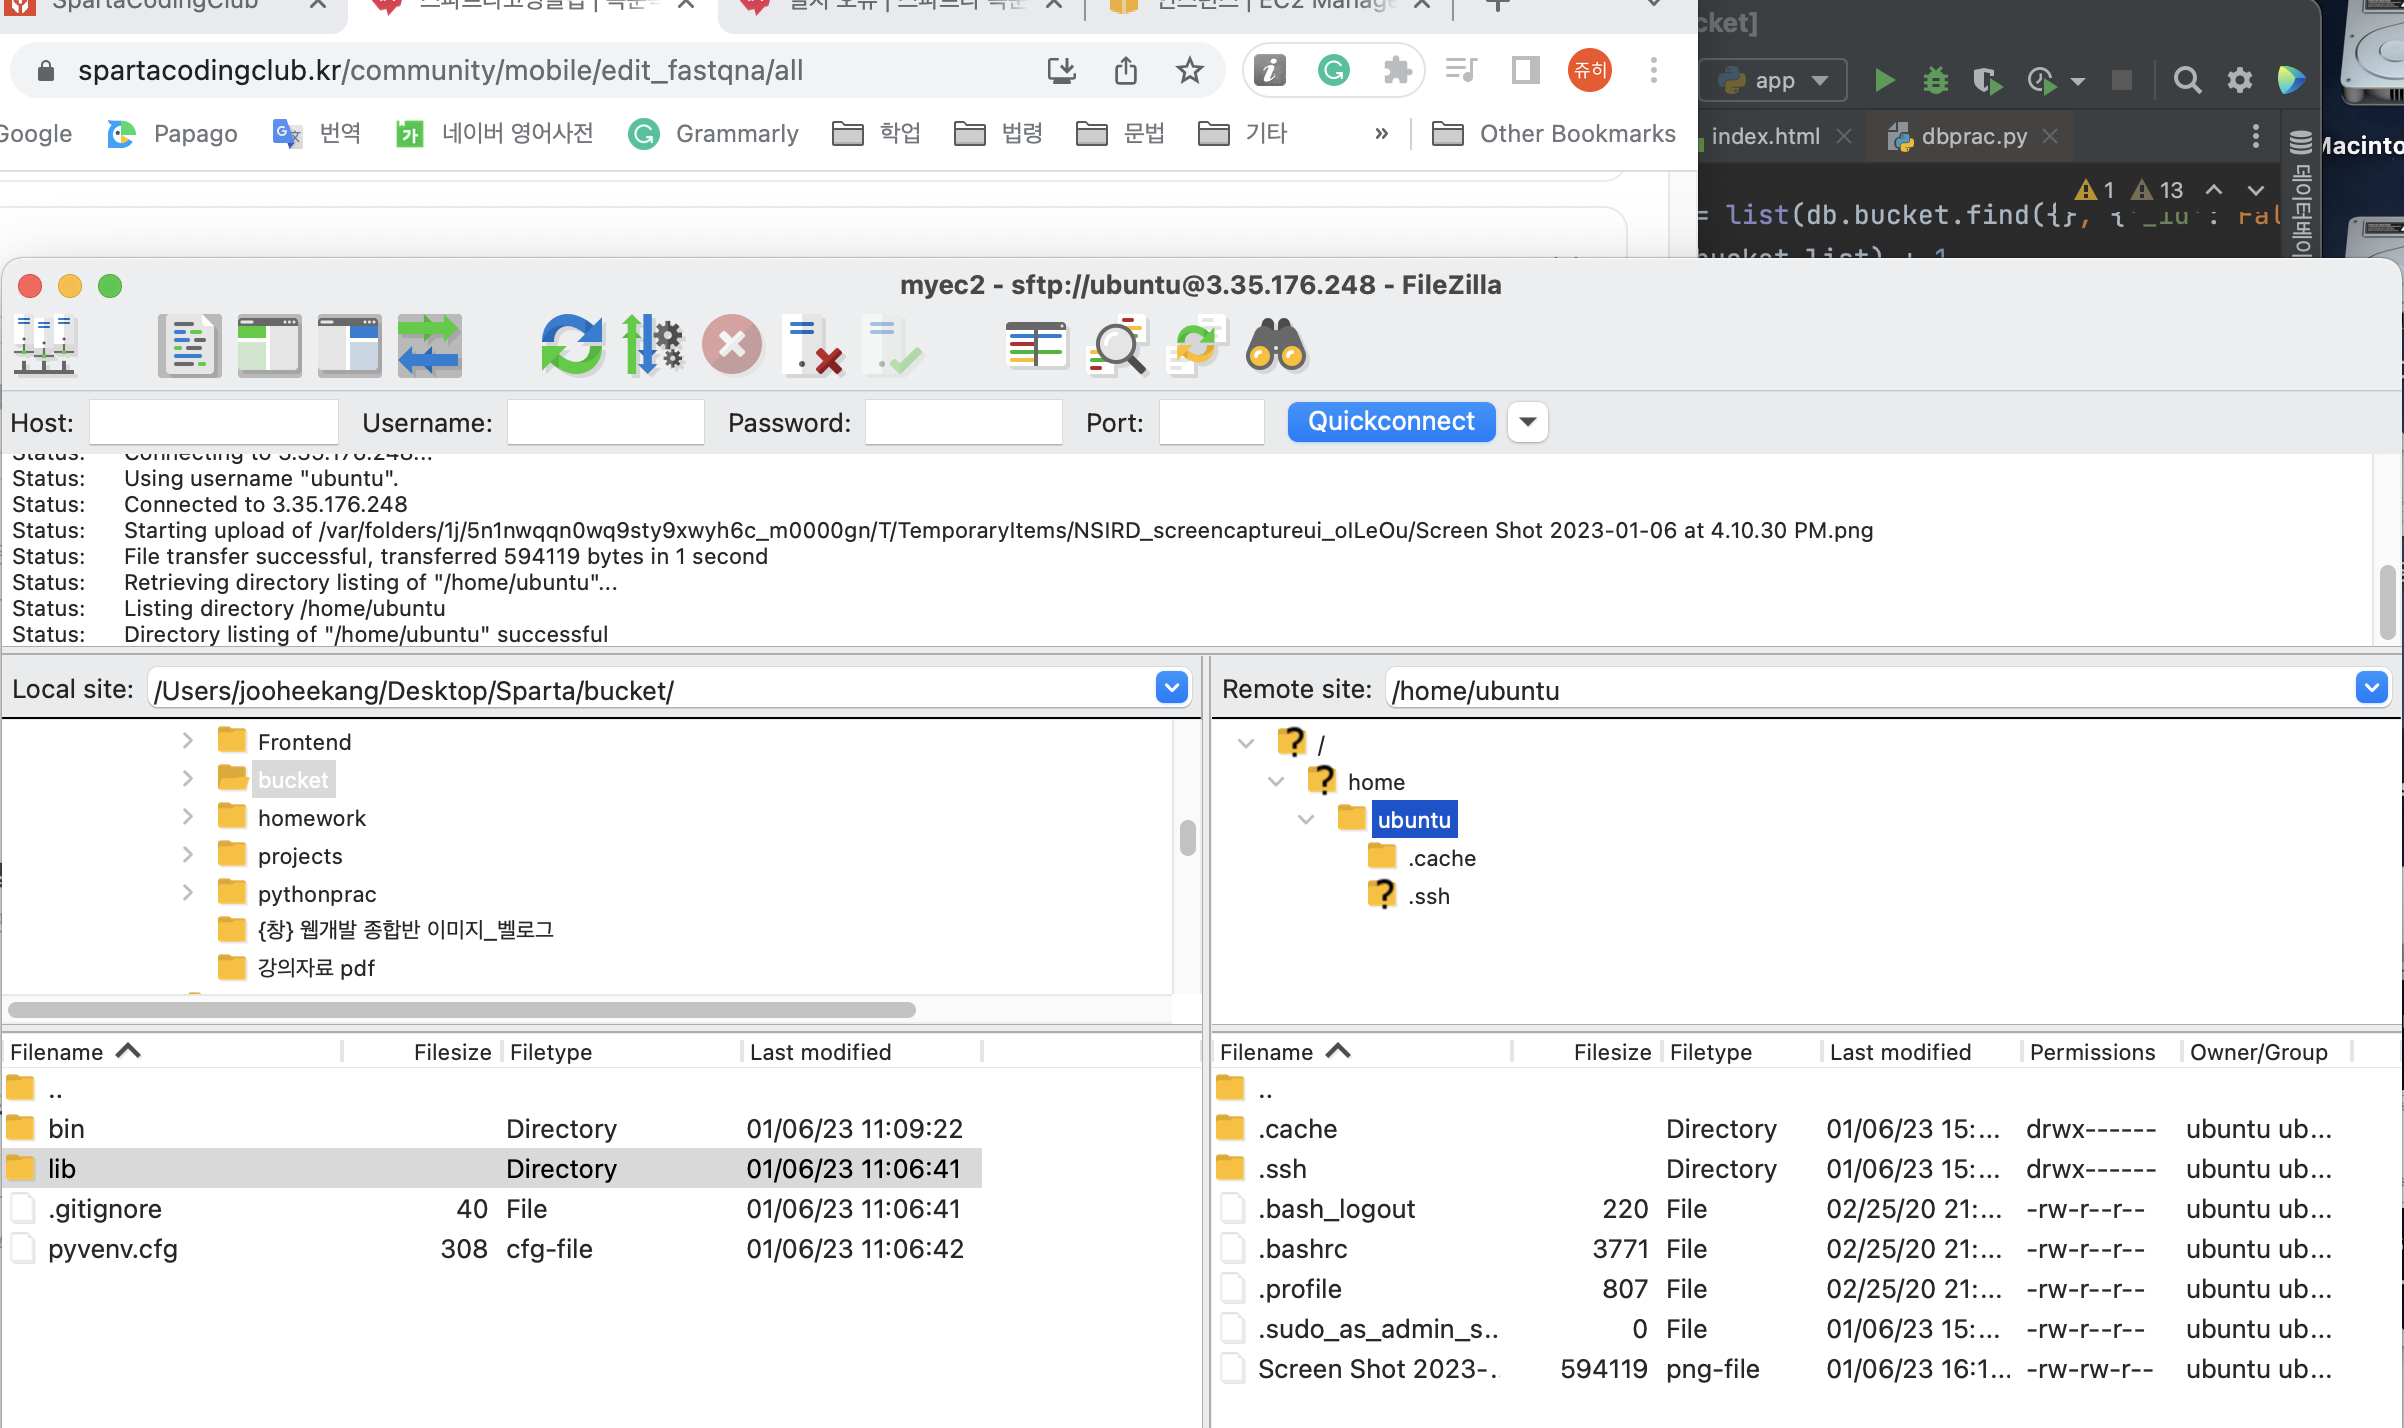The height and width of the screenshot is (1428, 2404).
Task: Toggle message log display icon
Action: coord(189,345)
